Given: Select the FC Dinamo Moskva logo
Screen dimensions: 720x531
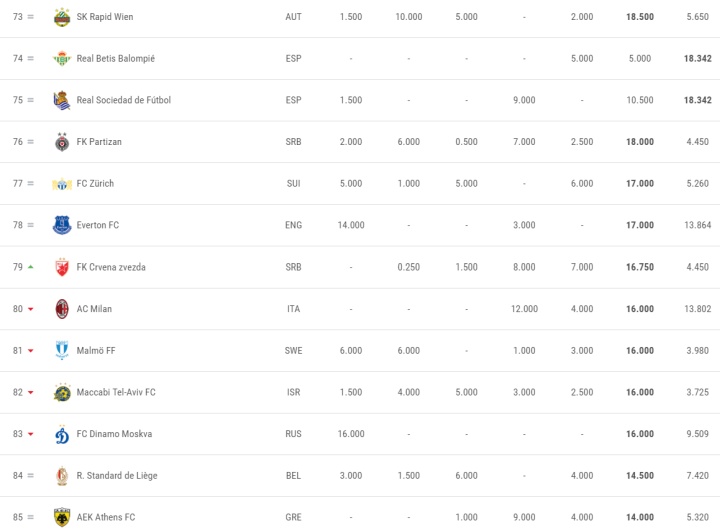Looking at the screenshot, I should click(x=62, y=434).
